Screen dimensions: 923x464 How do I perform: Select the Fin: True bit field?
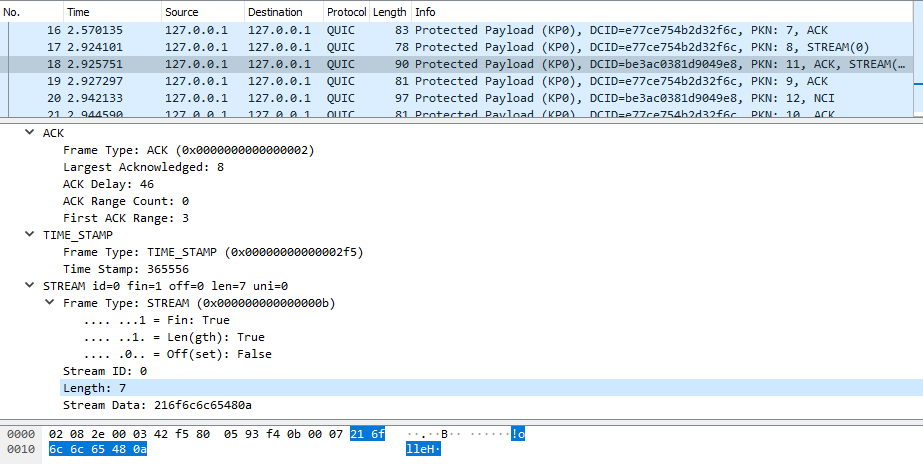click(157, 320)
